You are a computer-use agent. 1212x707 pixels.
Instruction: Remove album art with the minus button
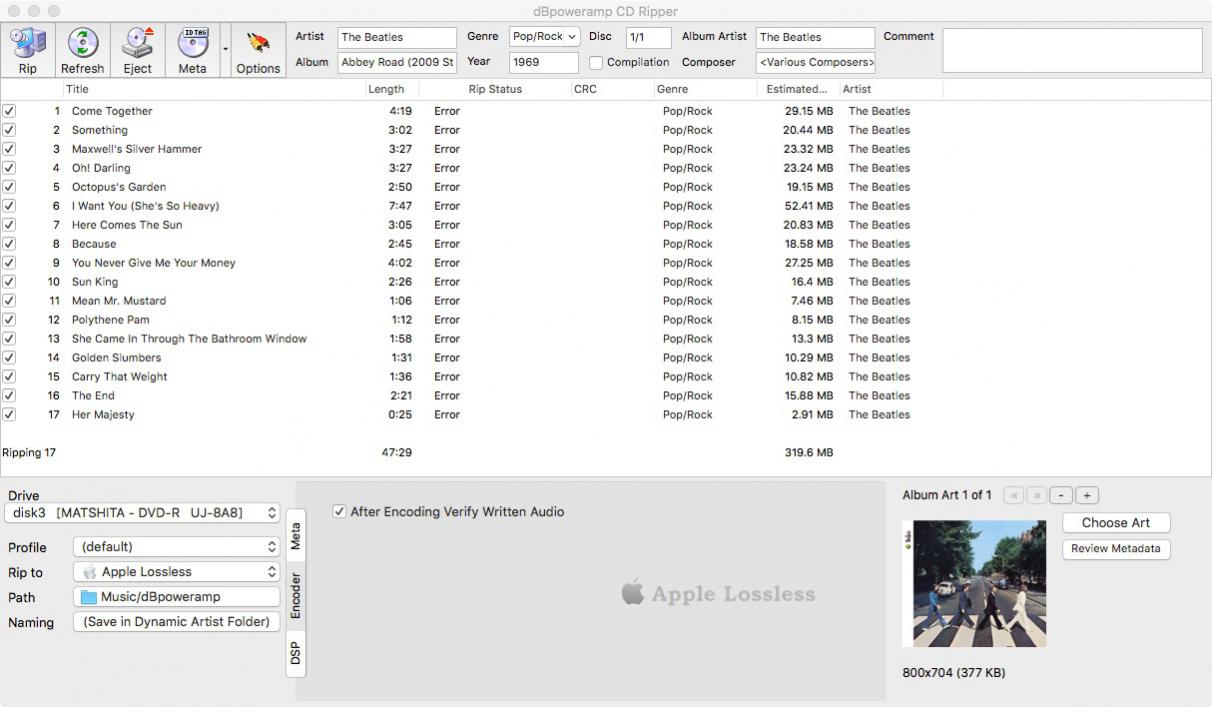1062,495
